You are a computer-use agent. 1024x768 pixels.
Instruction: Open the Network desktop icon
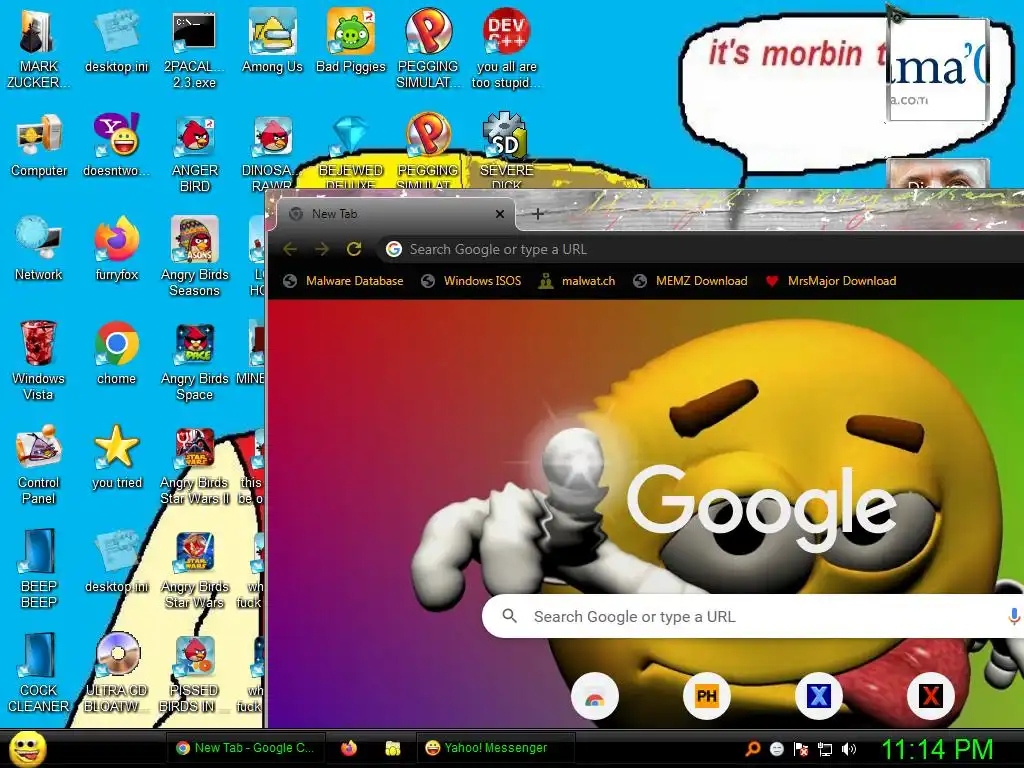pyautogui.click(x=39, y=249)
